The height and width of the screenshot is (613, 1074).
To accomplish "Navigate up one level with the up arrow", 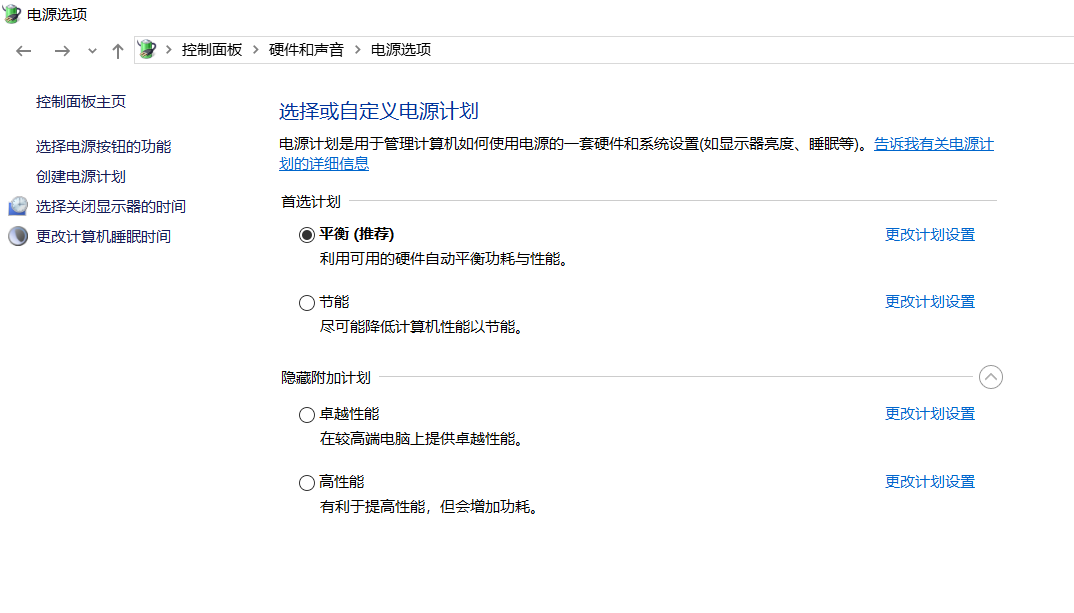I will pyautogui.click(x=117, y=50).
